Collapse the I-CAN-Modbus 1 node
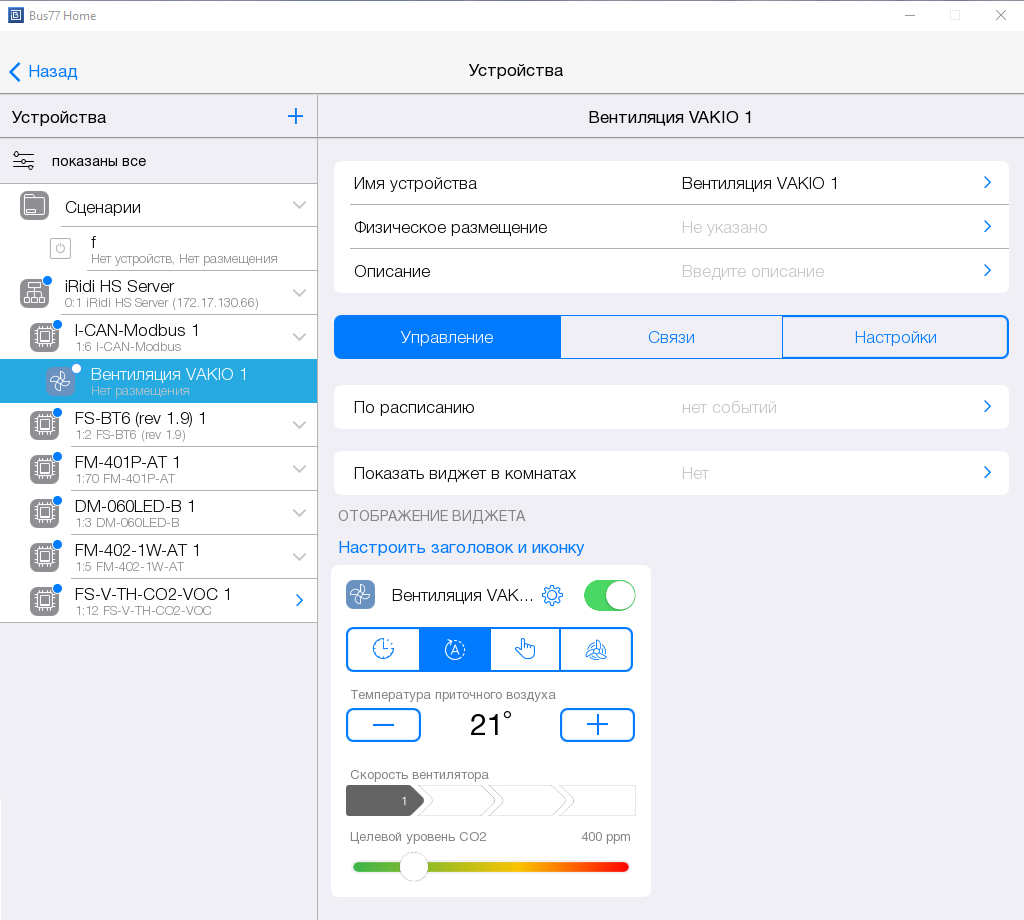The image size is (1024, 920). click(x=299, y=337)
